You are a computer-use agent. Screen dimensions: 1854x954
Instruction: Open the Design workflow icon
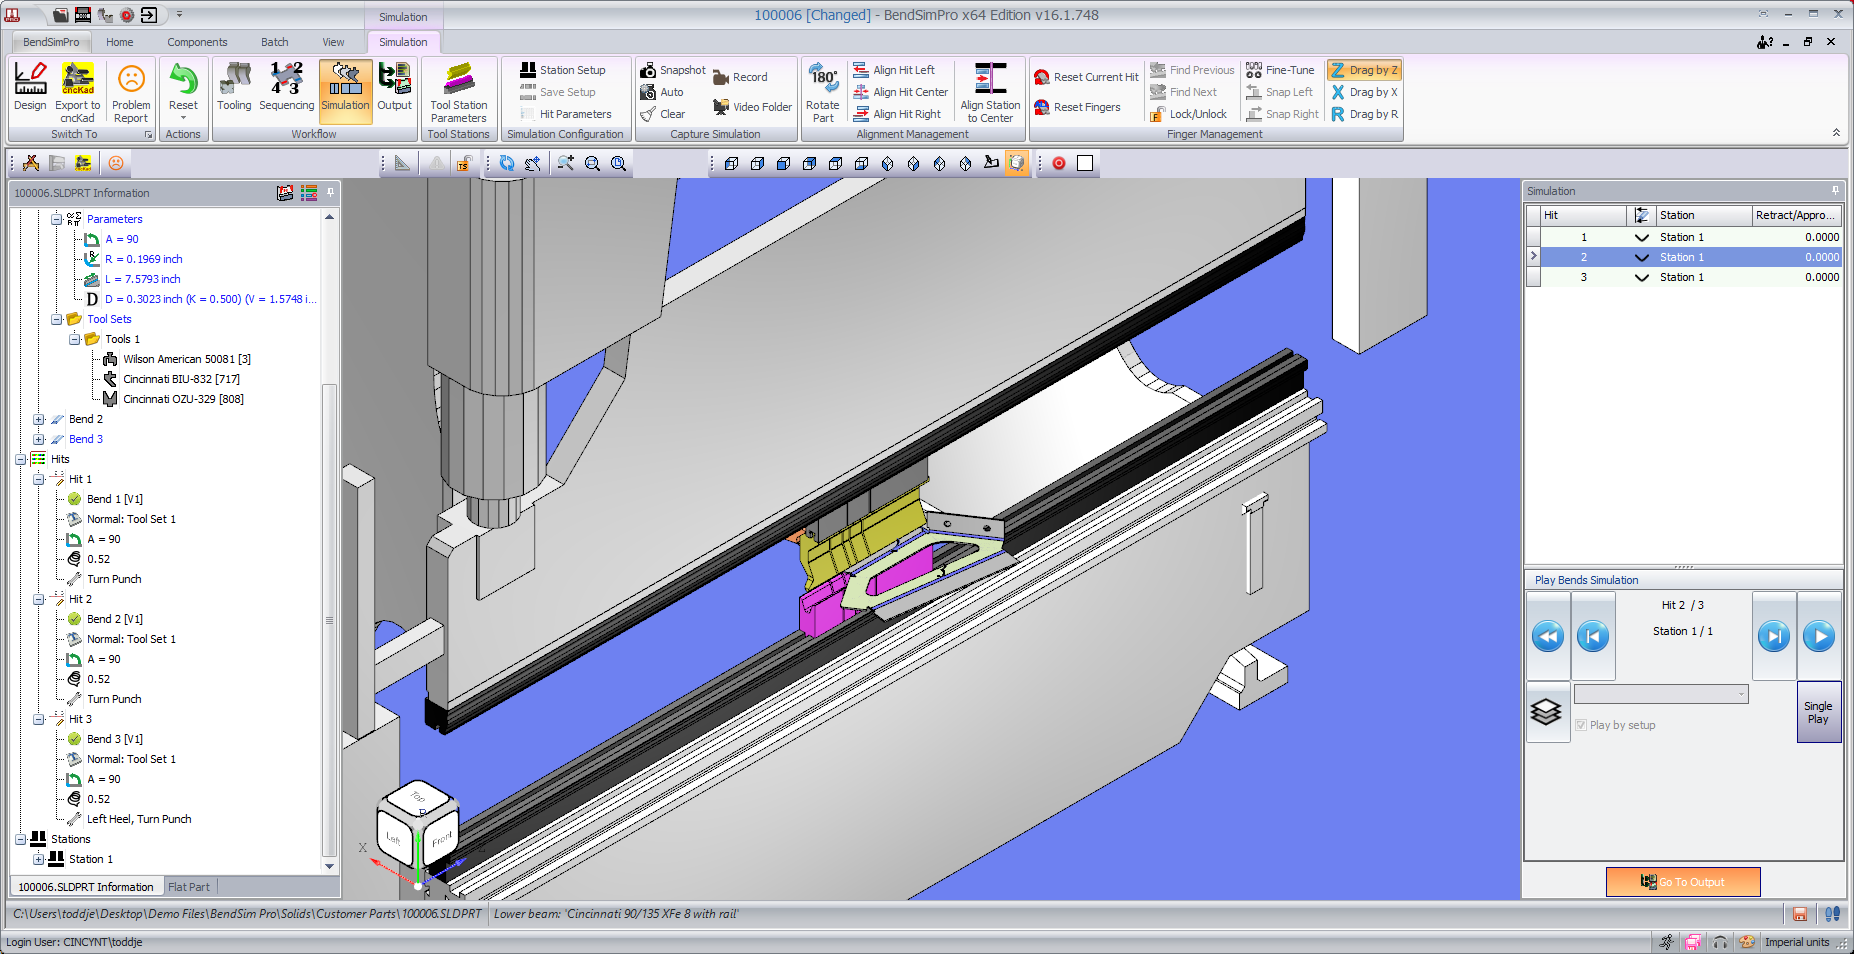[30, 87]
